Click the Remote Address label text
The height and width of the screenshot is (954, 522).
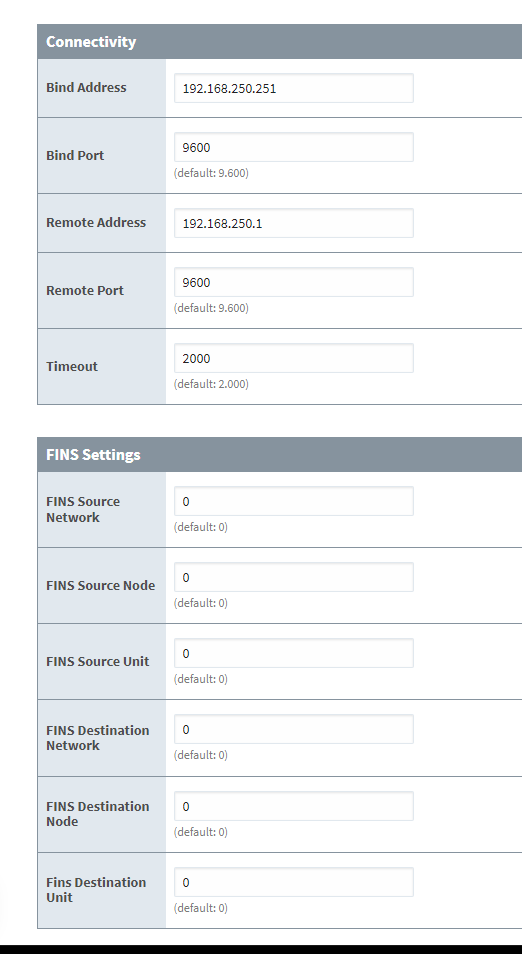pos(96,223)
